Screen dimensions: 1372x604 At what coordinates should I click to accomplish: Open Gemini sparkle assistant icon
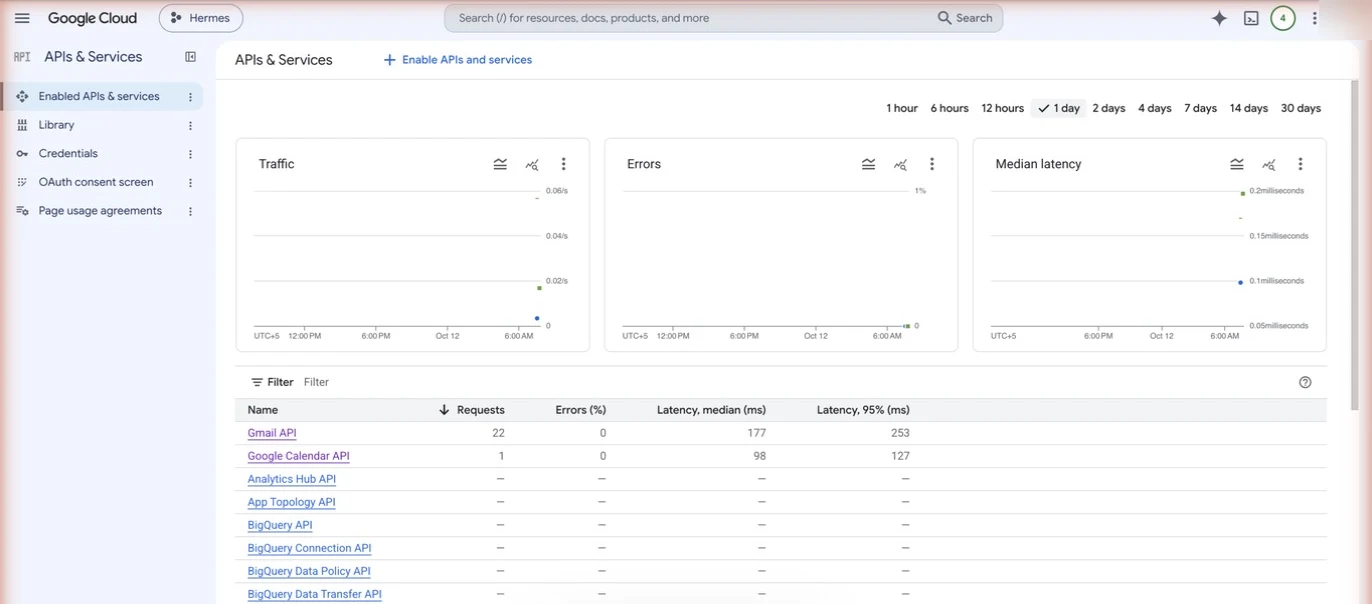point(1219,18)
